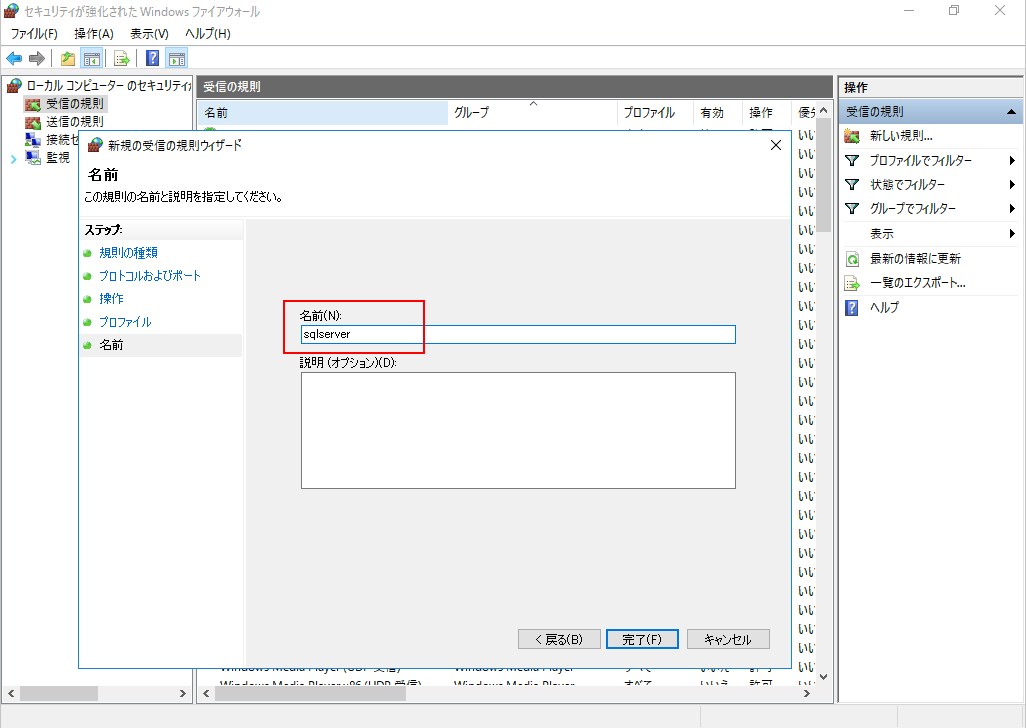Screen dimensions: 1026x728
Task: Click the キャンセル button
Action: 727,639
